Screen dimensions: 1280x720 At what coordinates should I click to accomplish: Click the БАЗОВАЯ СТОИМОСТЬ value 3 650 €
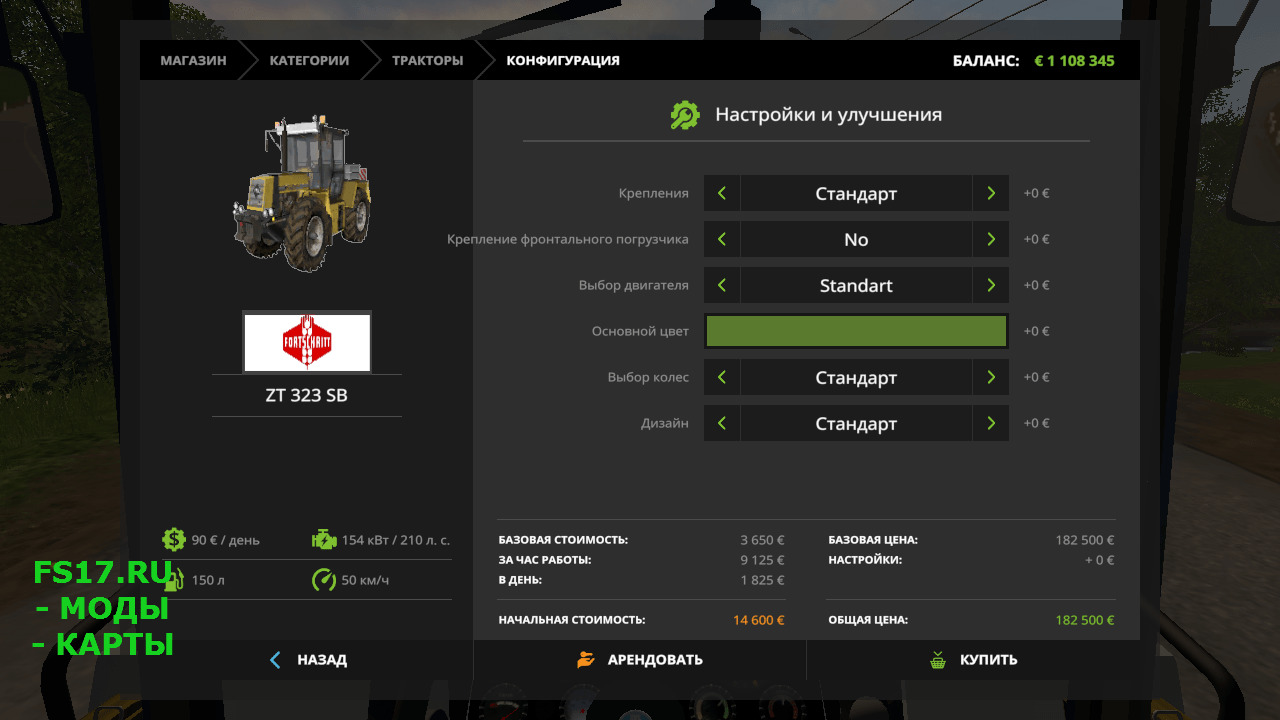763,540
